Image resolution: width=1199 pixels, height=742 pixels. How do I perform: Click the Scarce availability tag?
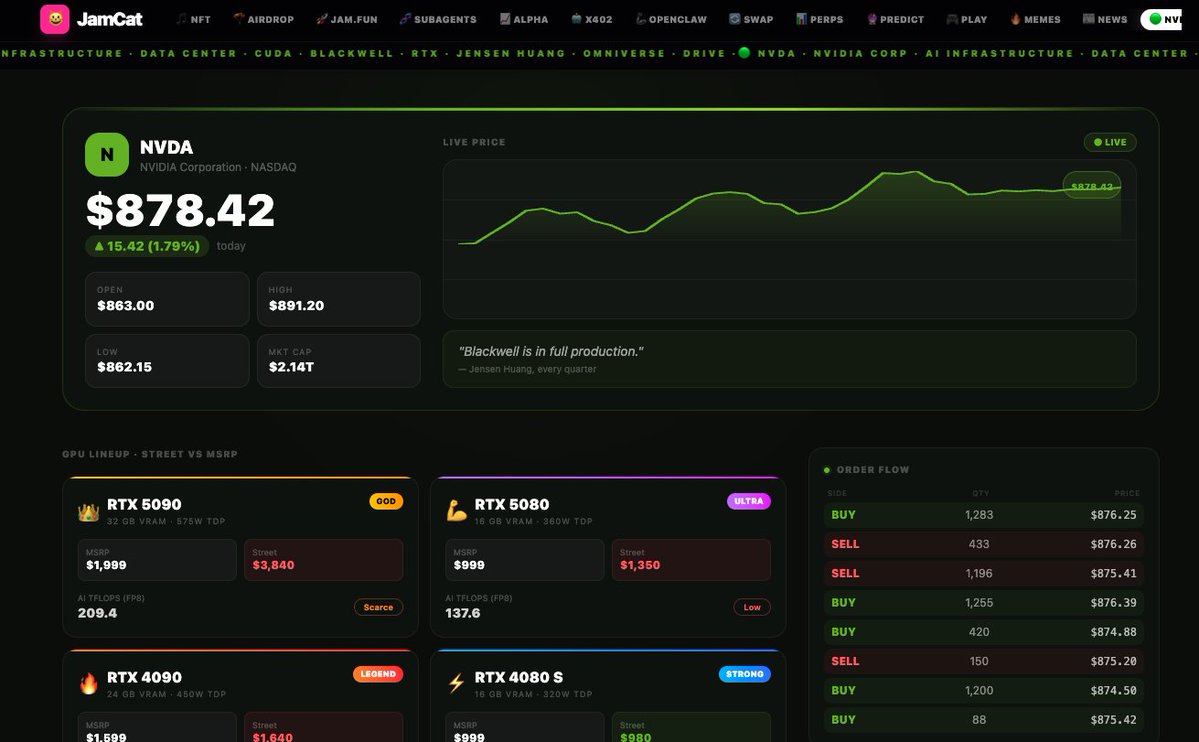point(379,607)
